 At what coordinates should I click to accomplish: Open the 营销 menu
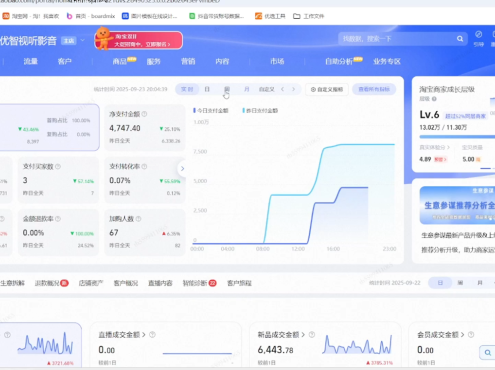[x=188, y=61]
